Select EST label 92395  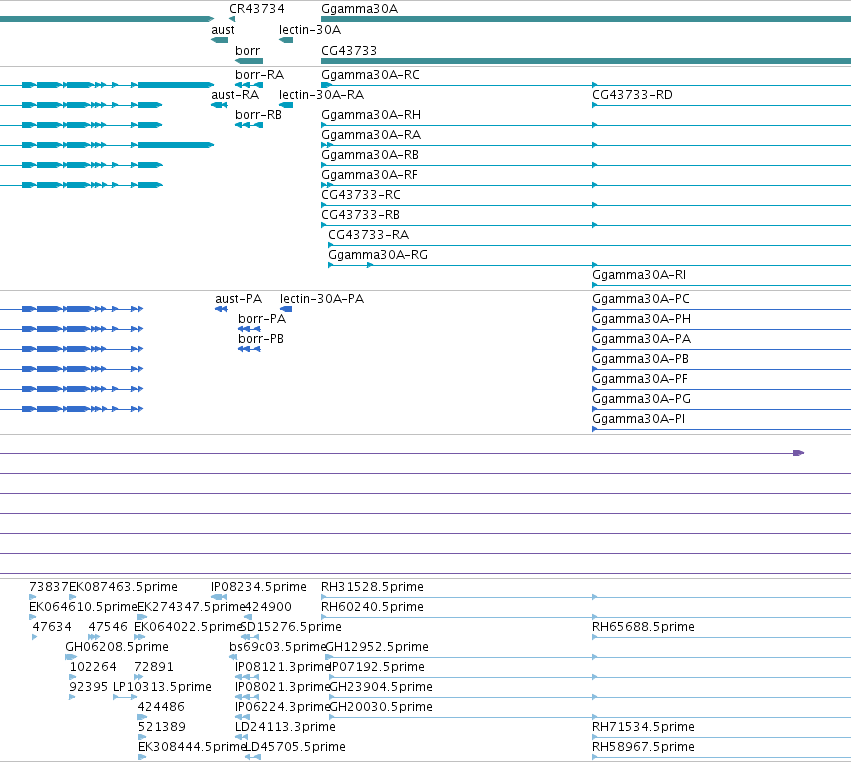tap(88, 687)
